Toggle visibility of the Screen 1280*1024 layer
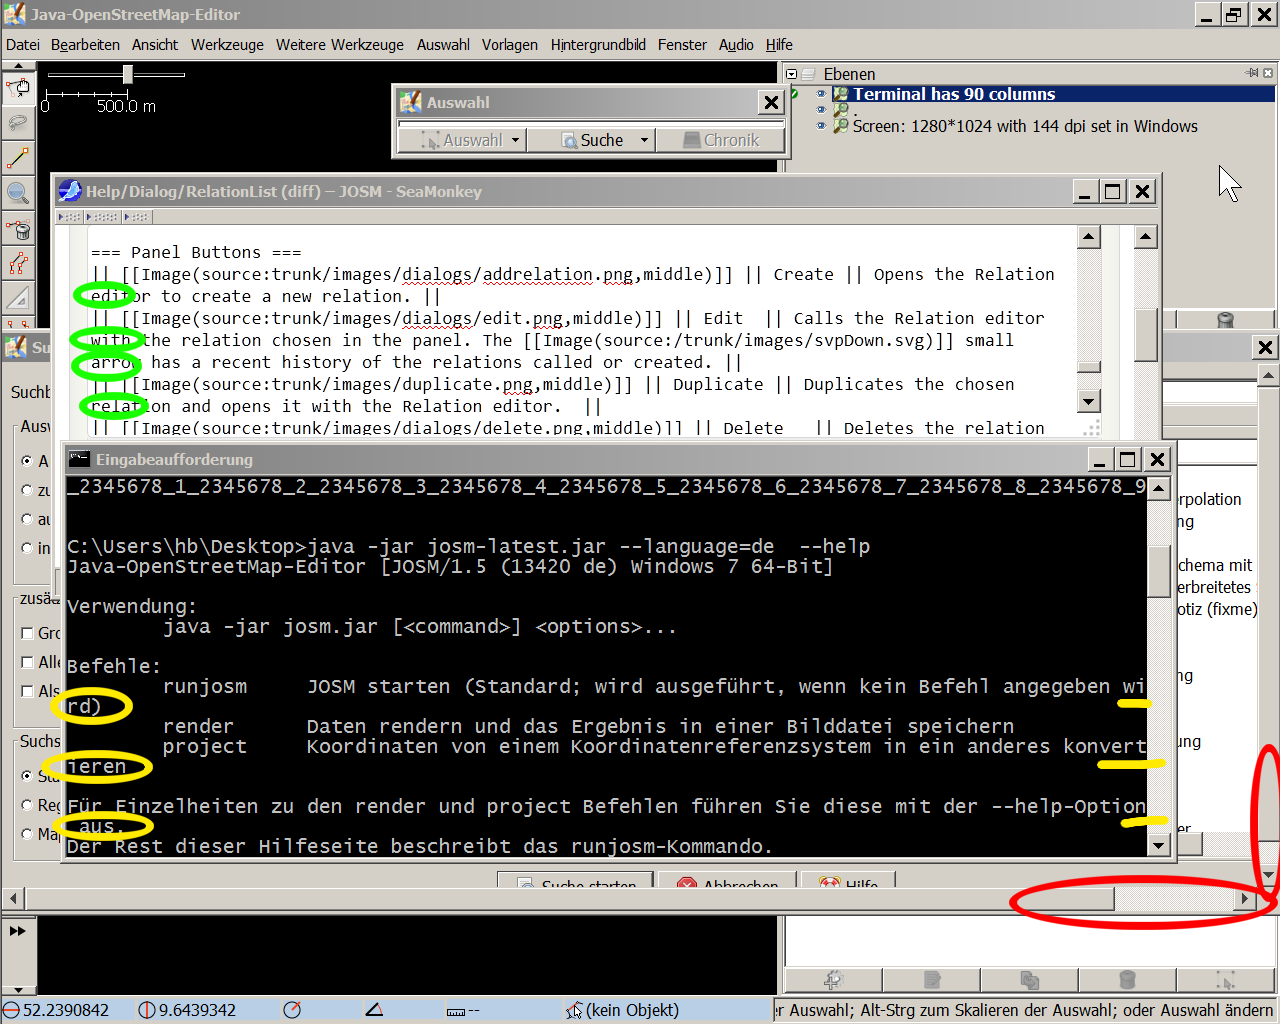This screenshot has height=1024, width=1280. pos(821,126)
